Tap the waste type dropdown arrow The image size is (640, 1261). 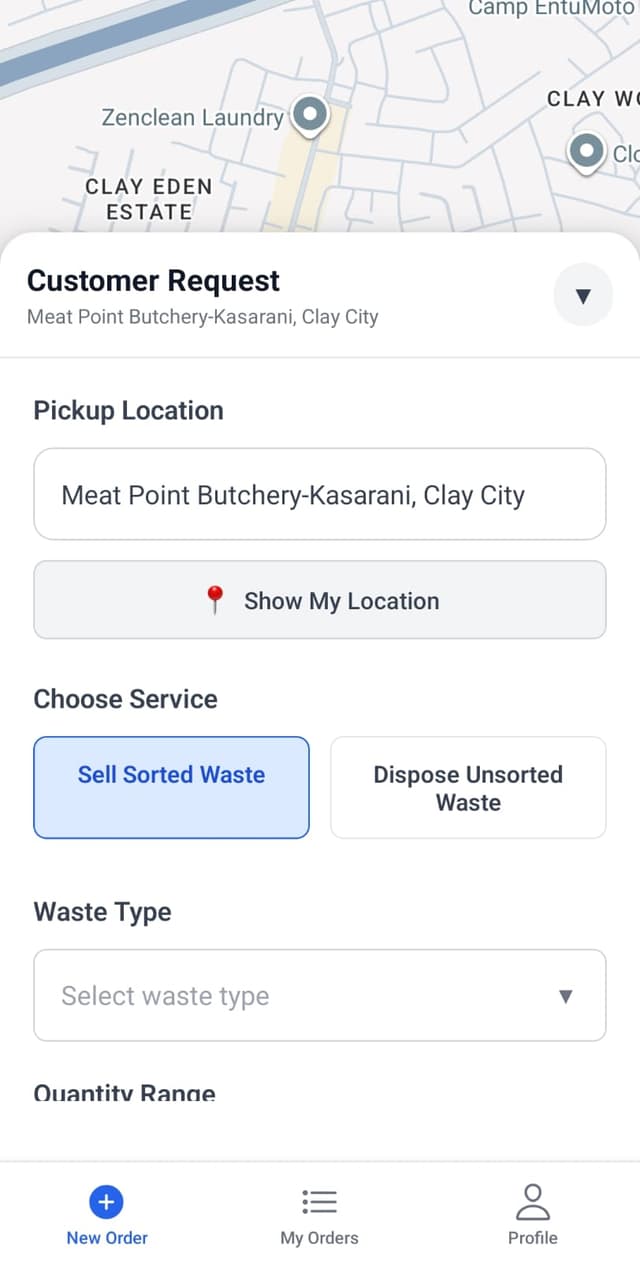[x=566, y=995]
